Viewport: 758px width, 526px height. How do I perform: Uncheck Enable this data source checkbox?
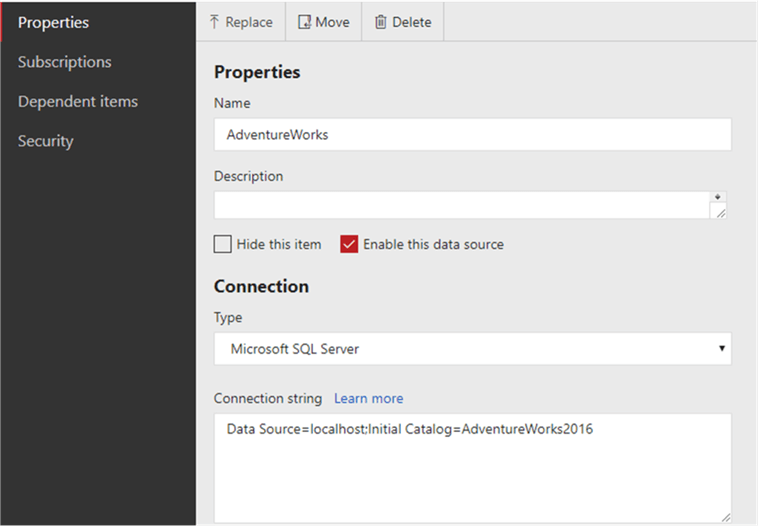[349, 244]
